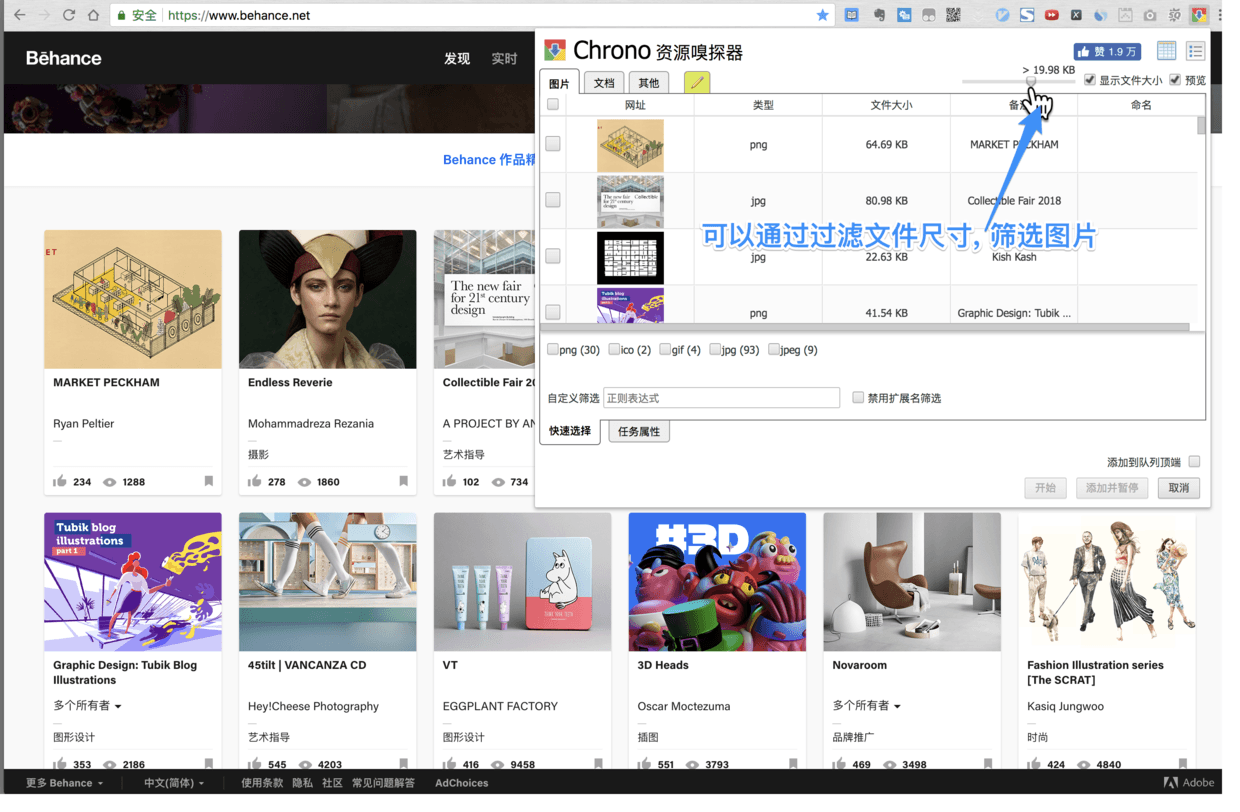Open Ryan Peltier's profile link

click(84, 424)
